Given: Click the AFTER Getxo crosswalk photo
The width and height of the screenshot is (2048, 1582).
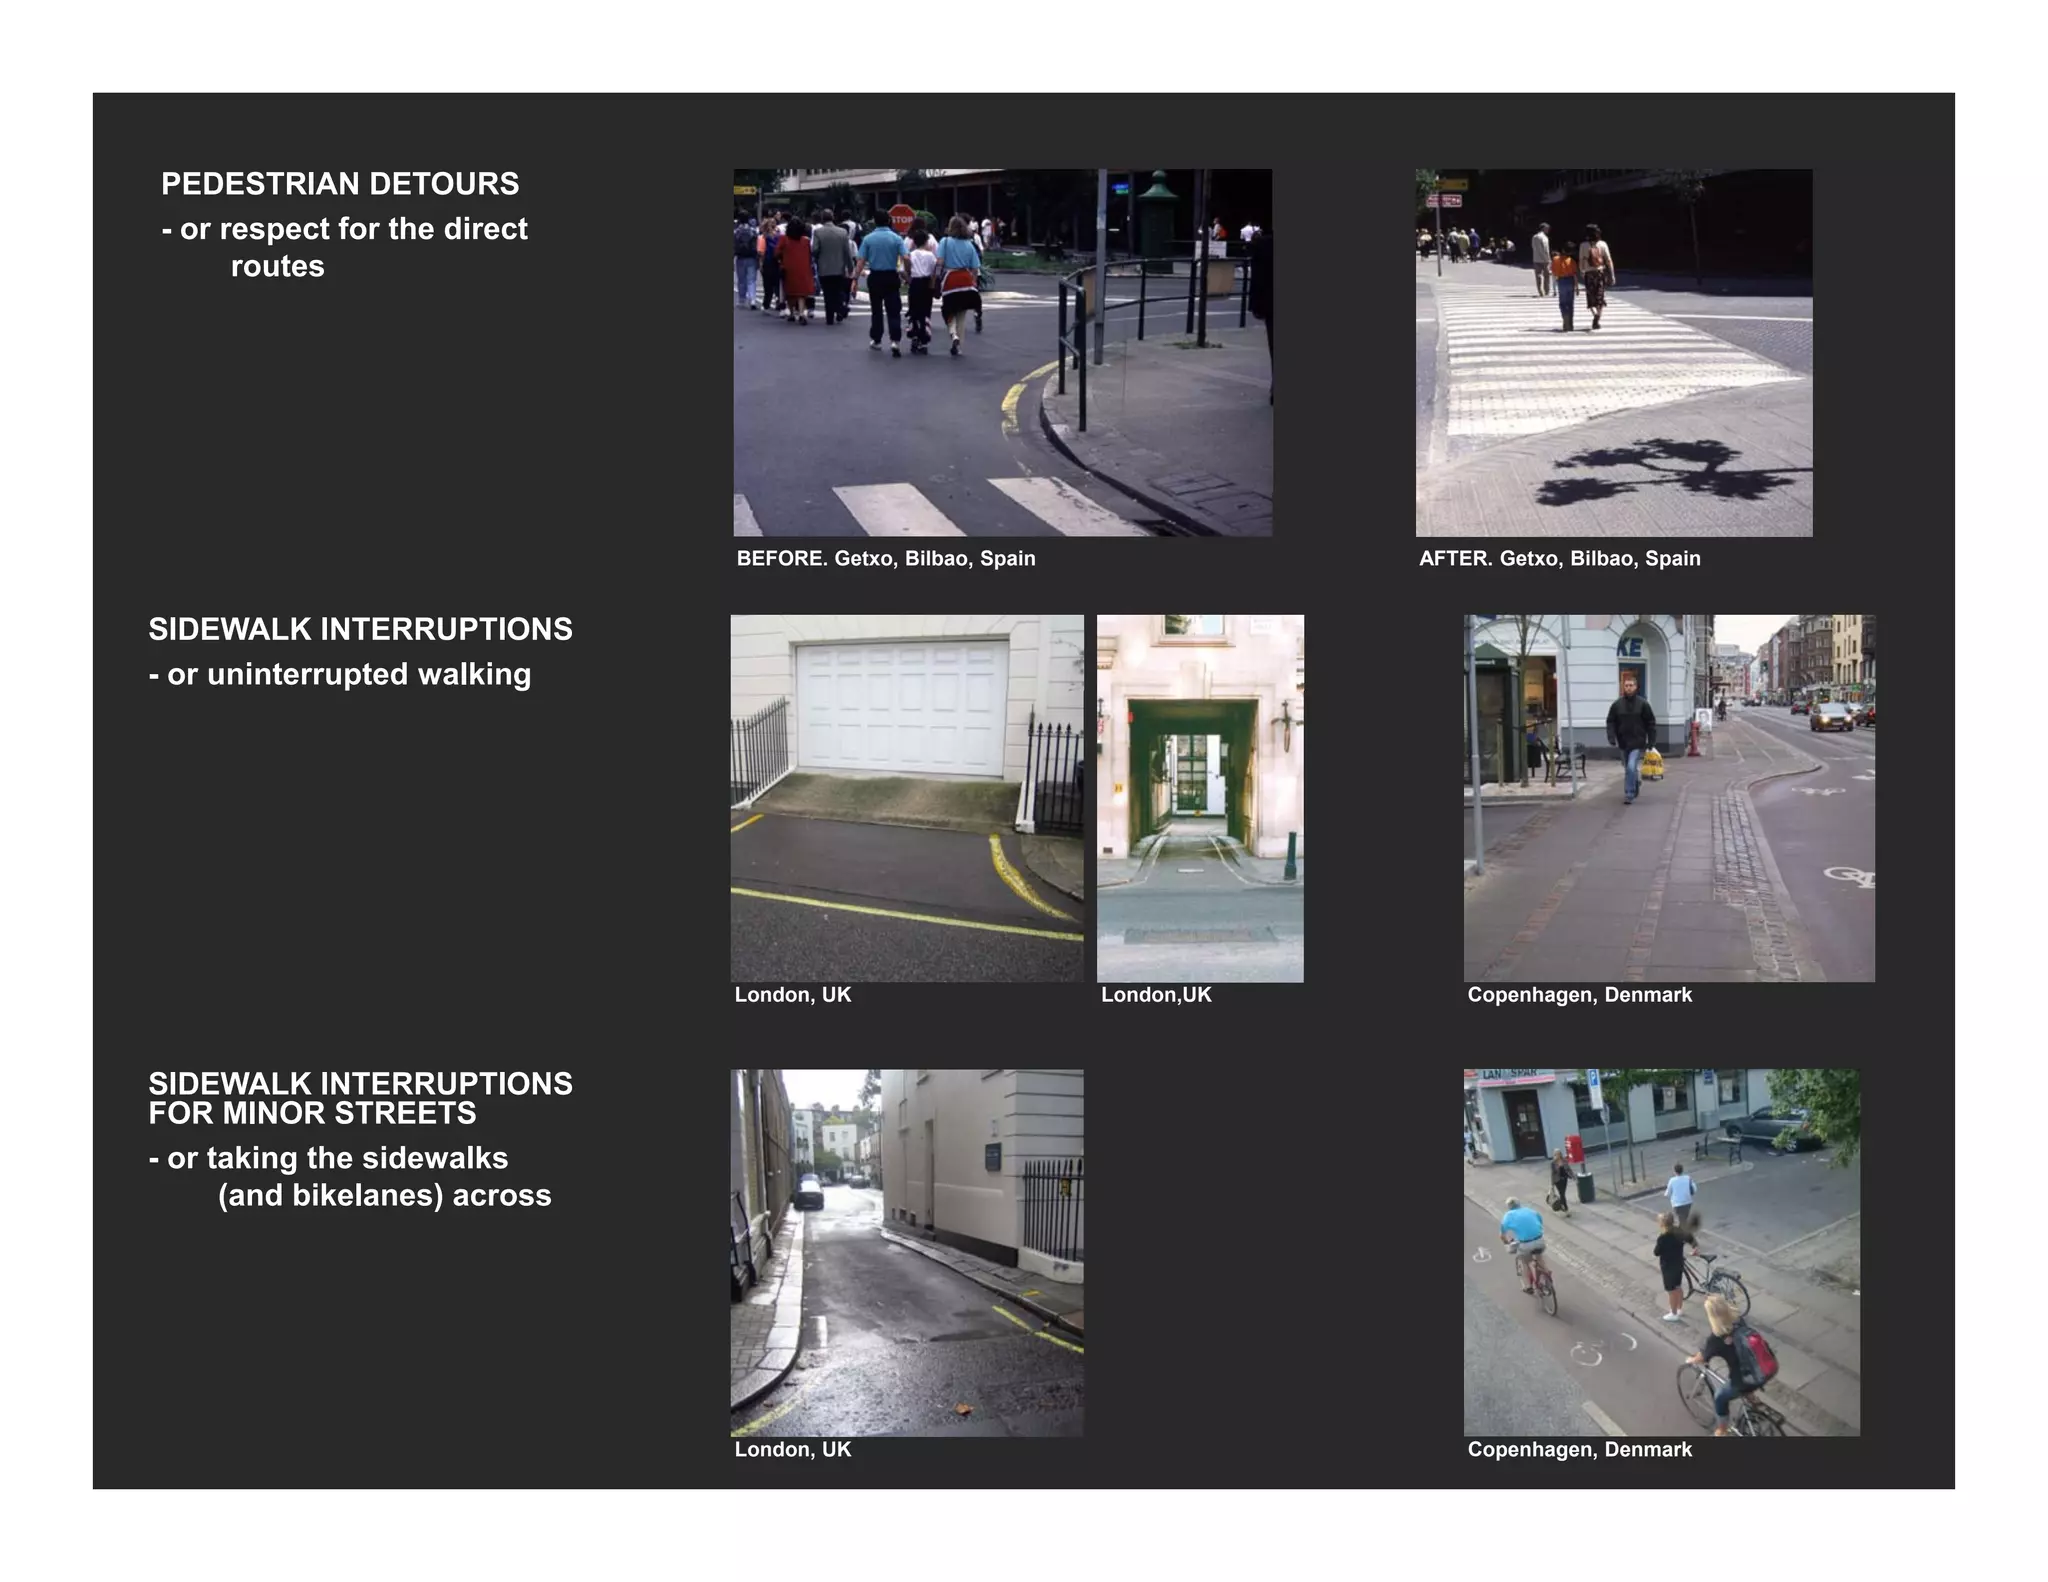Looking at the screenshot, I should (1613, 352).
